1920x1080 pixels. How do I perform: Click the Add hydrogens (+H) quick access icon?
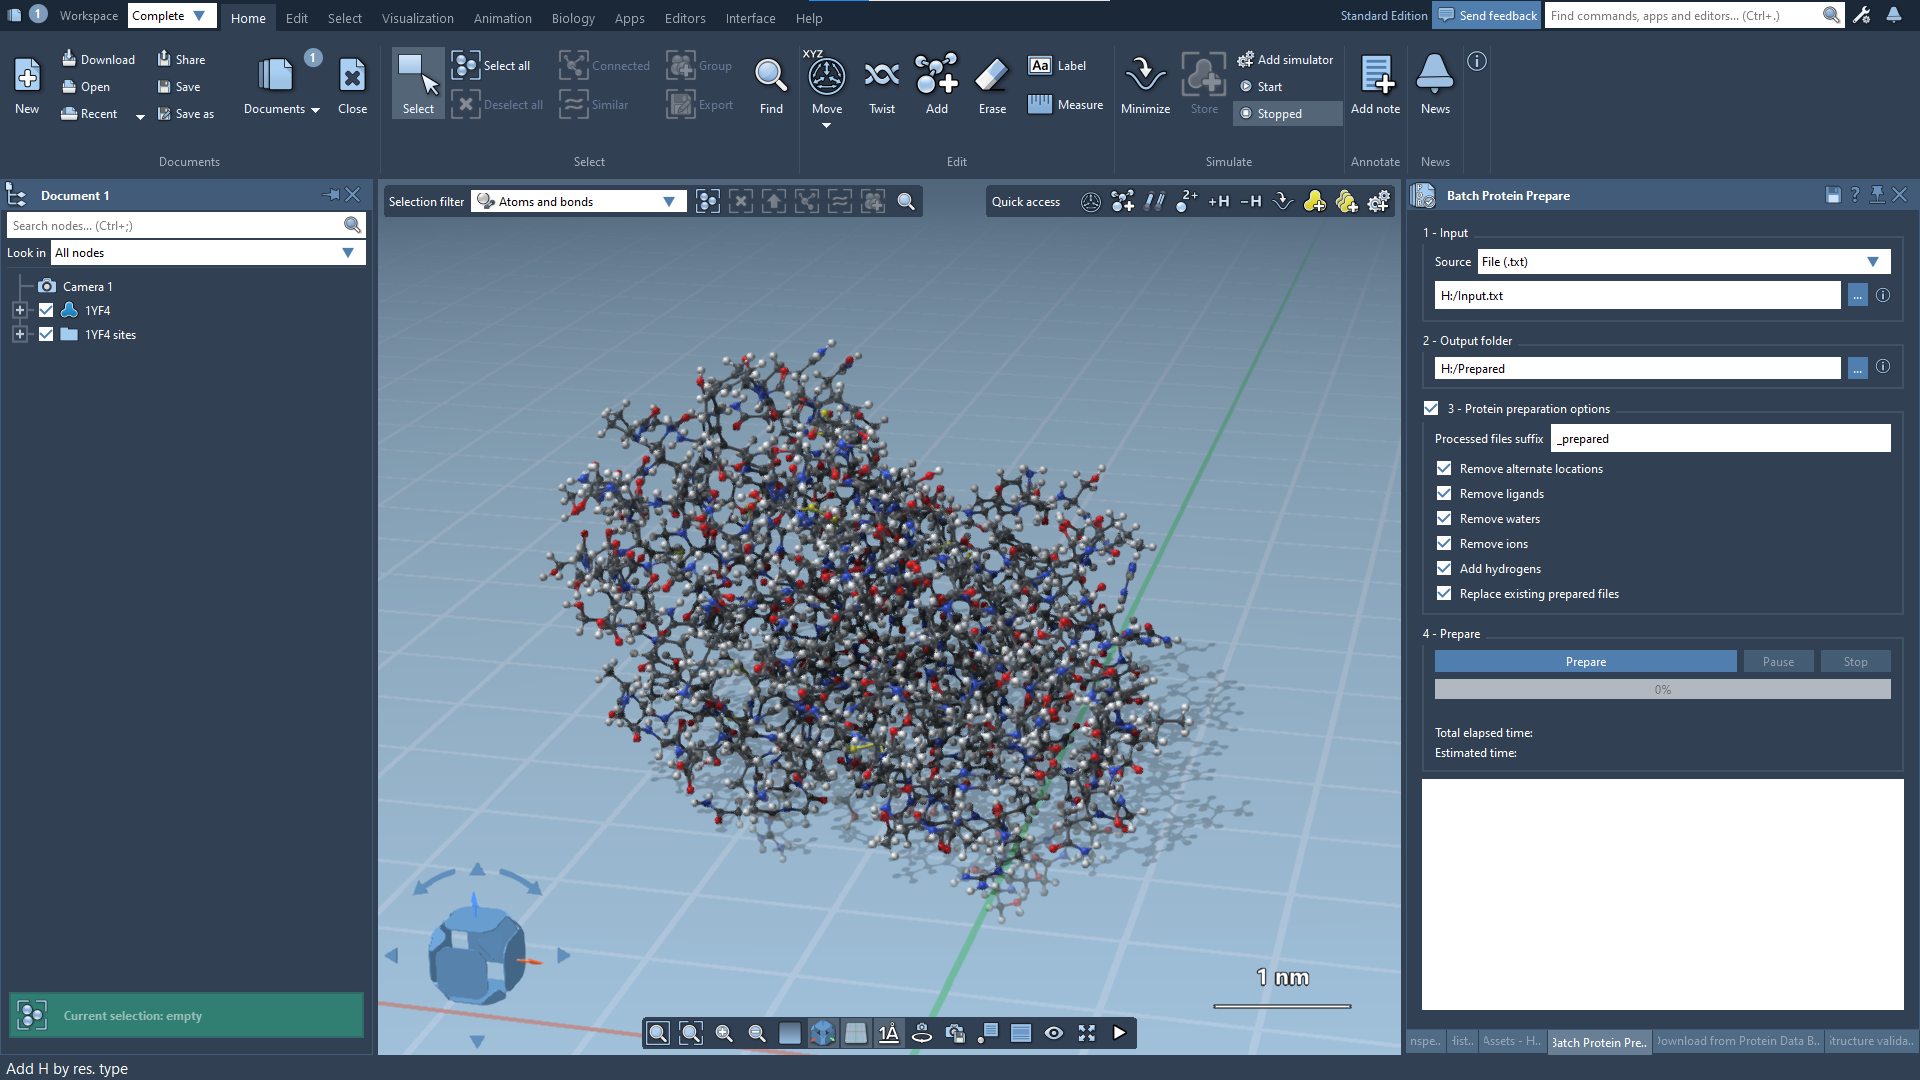1218,202
